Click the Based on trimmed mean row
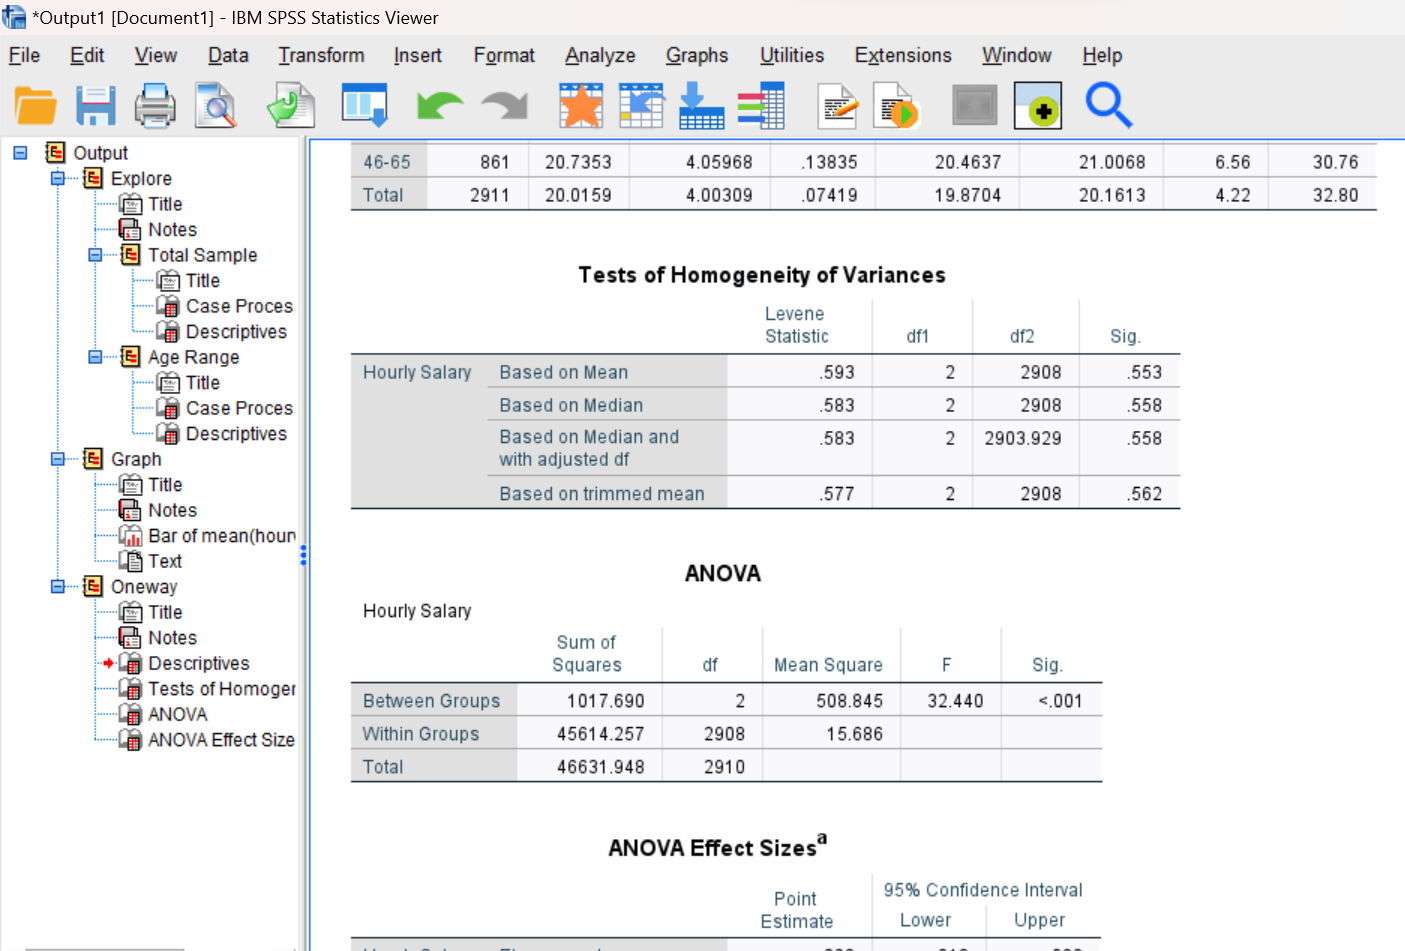Screen dimensions: 1405x951 [602, 494]
